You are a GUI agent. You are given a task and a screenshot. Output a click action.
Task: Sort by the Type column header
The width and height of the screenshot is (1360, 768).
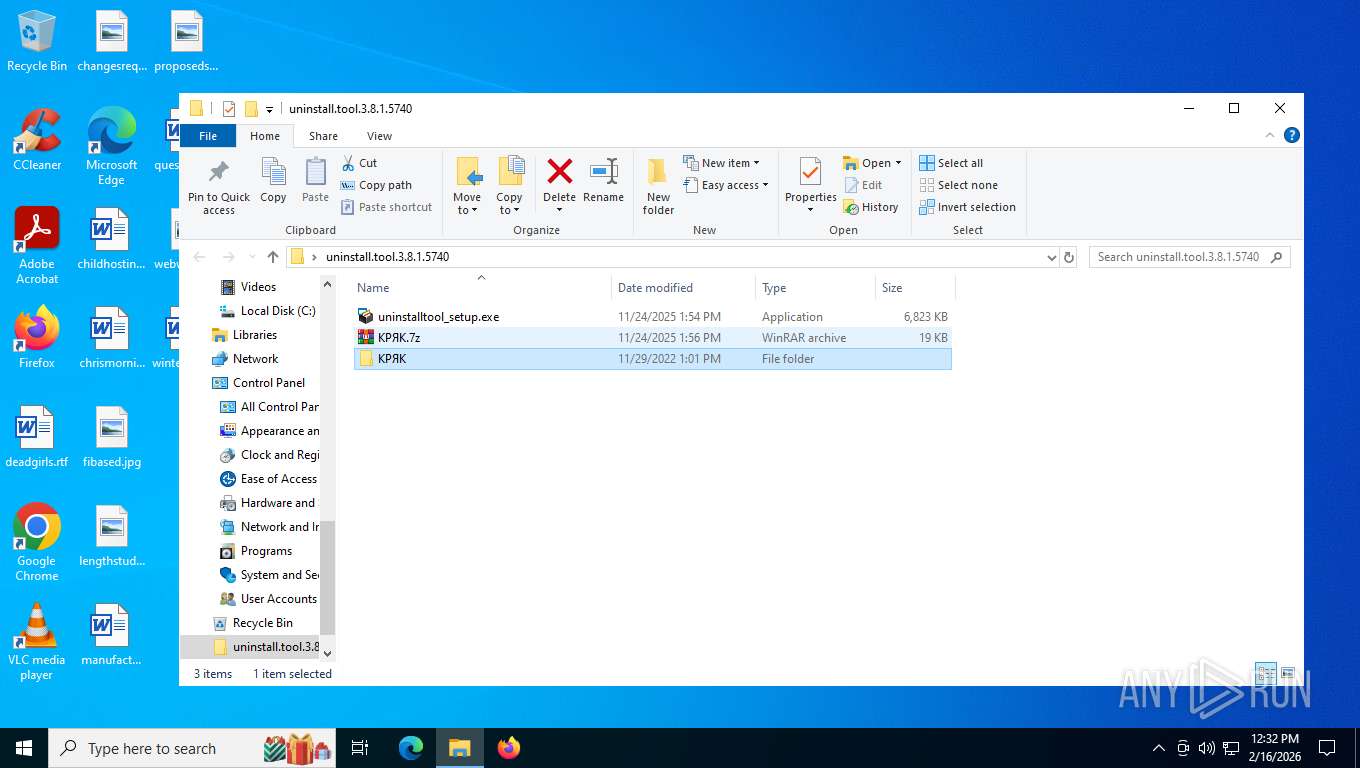[815, 288]
